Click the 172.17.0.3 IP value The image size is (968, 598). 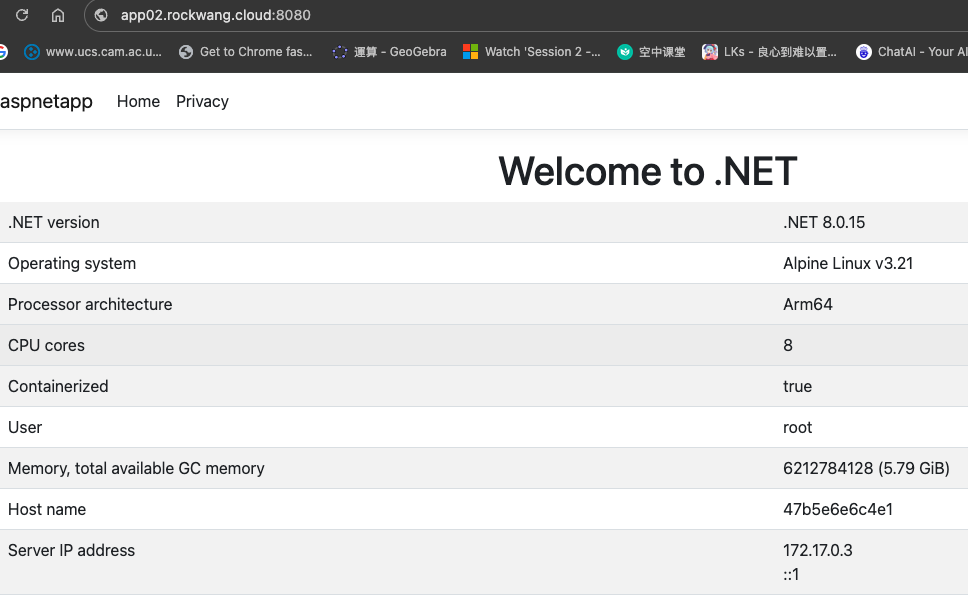817,550
